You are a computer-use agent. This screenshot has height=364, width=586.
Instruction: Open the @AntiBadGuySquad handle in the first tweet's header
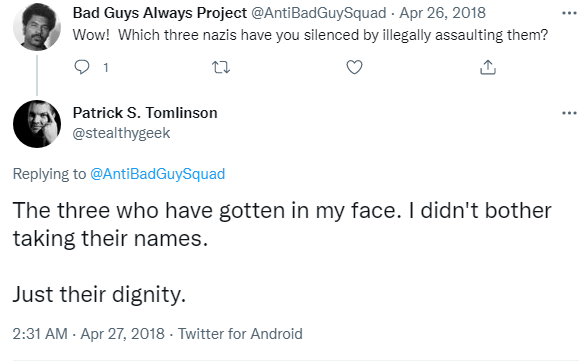click(x=318, y=13)
